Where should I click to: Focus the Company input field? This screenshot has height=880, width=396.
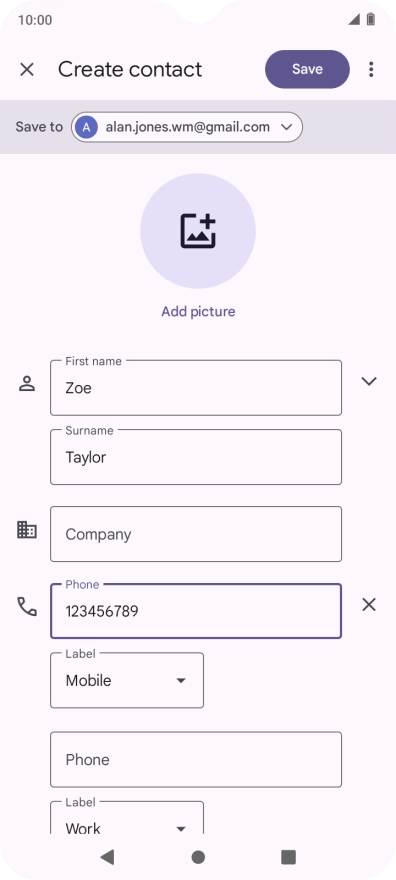pyautogui.click(x=196, y=534)
